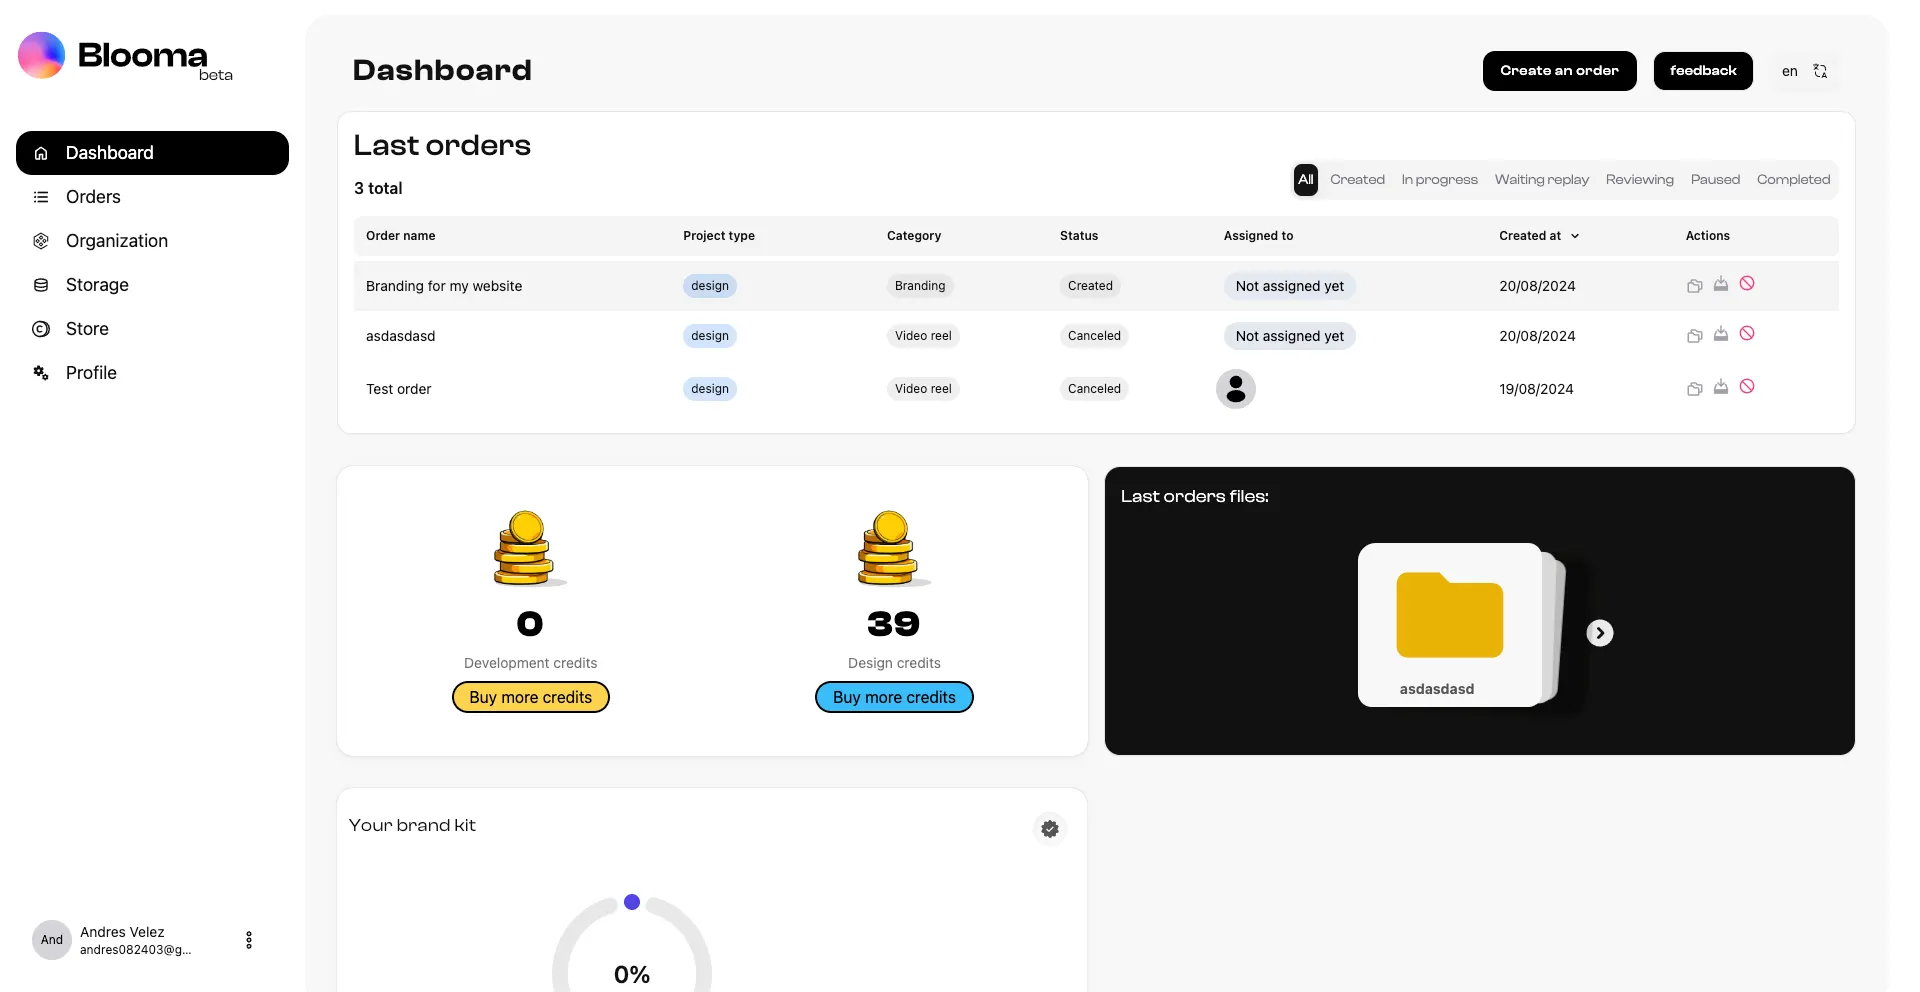Viewport: 1920px width, 992px height.
Task: Open the feedback button
Action: coord(1703,71)
